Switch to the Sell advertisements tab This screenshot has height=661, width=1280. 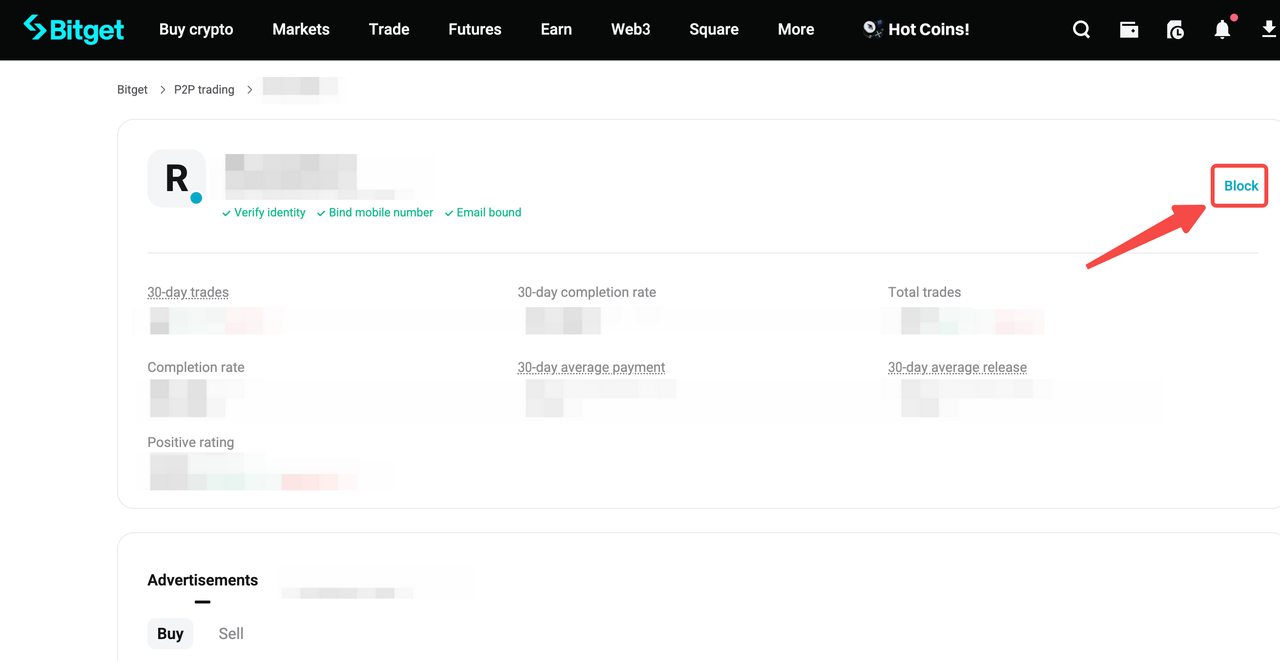(x=231, y=633)
